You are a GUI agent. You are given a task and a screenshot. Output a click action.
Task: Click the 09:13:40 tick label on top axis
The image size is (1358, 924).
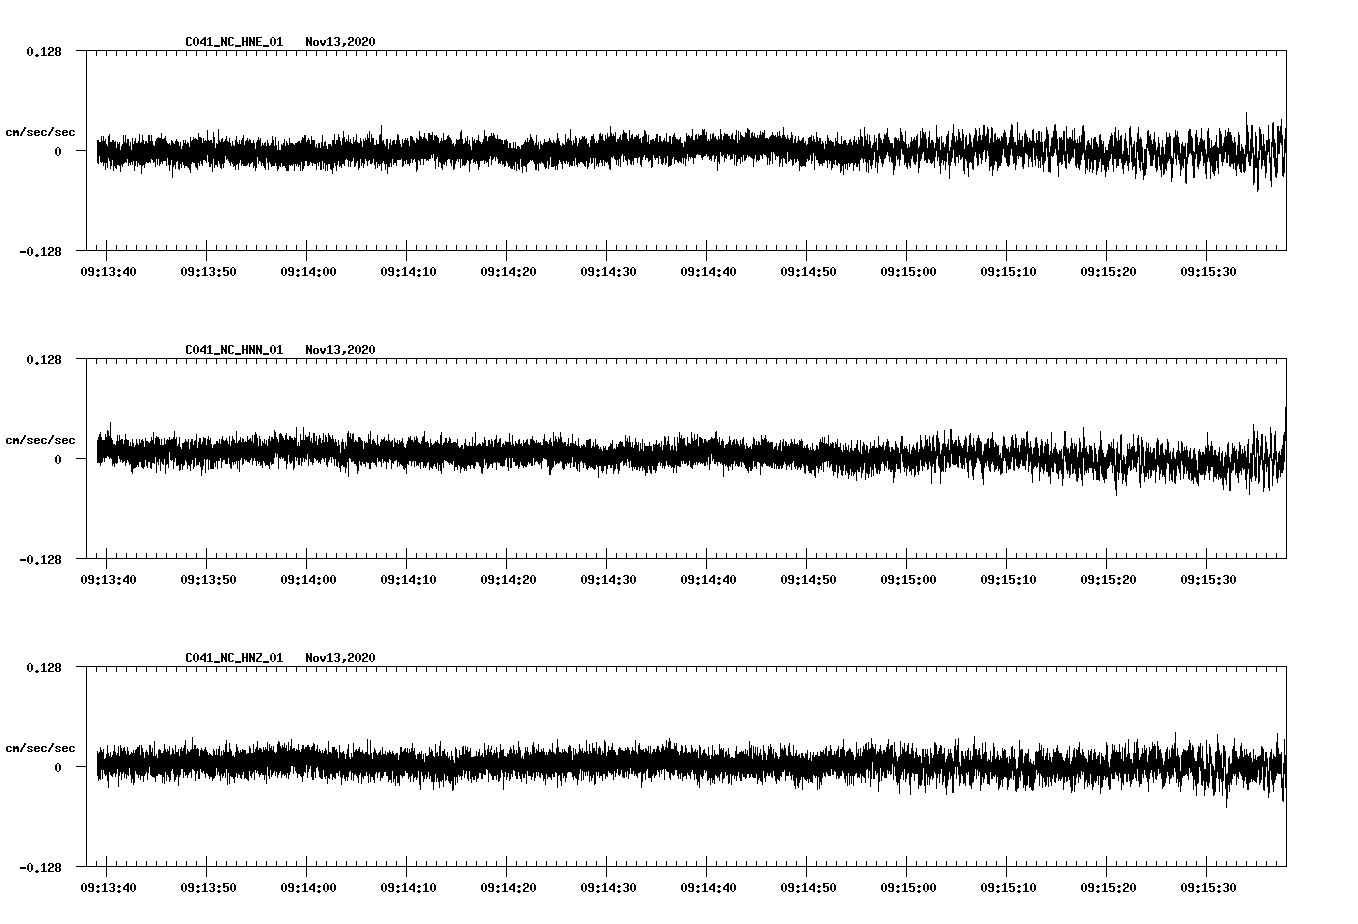point(108,269)
